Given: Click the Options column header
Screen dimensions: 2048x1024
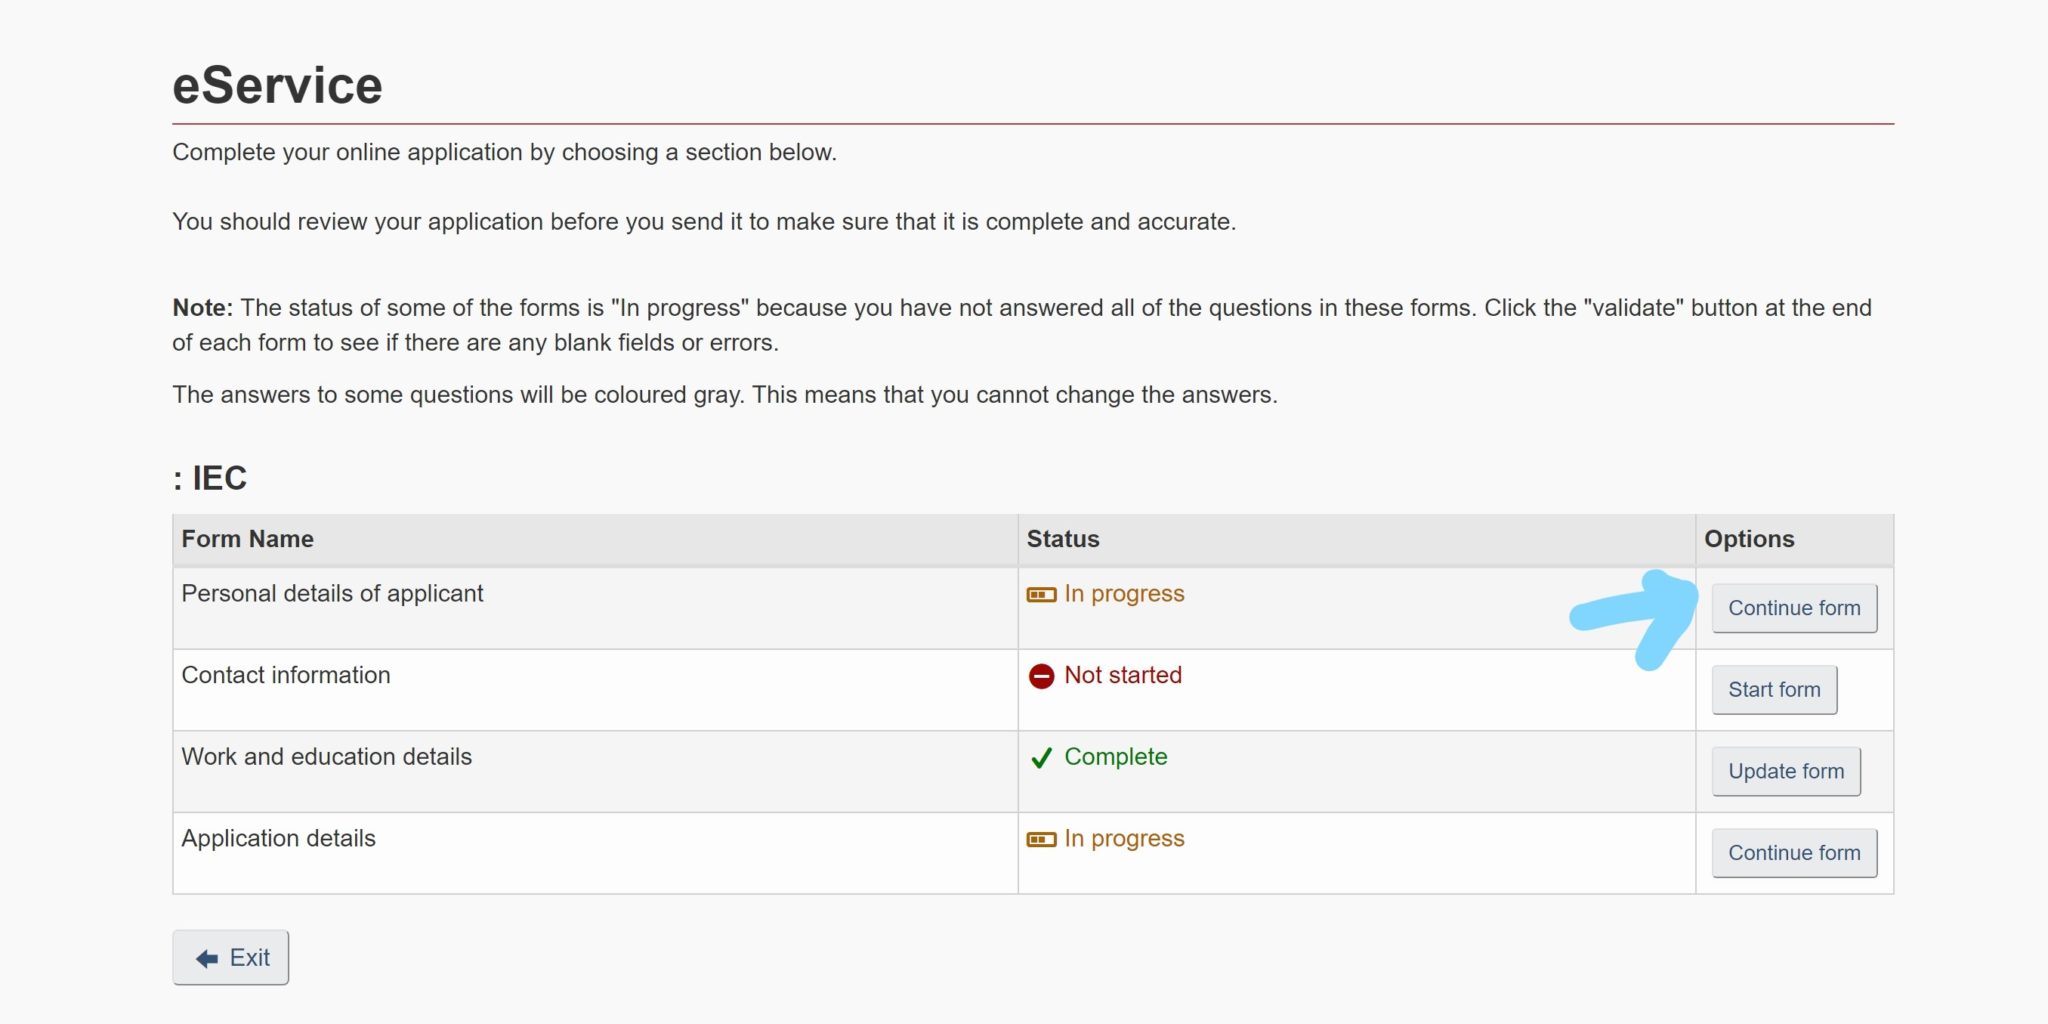Looking at the screenshot, I should pos(1748,539).
